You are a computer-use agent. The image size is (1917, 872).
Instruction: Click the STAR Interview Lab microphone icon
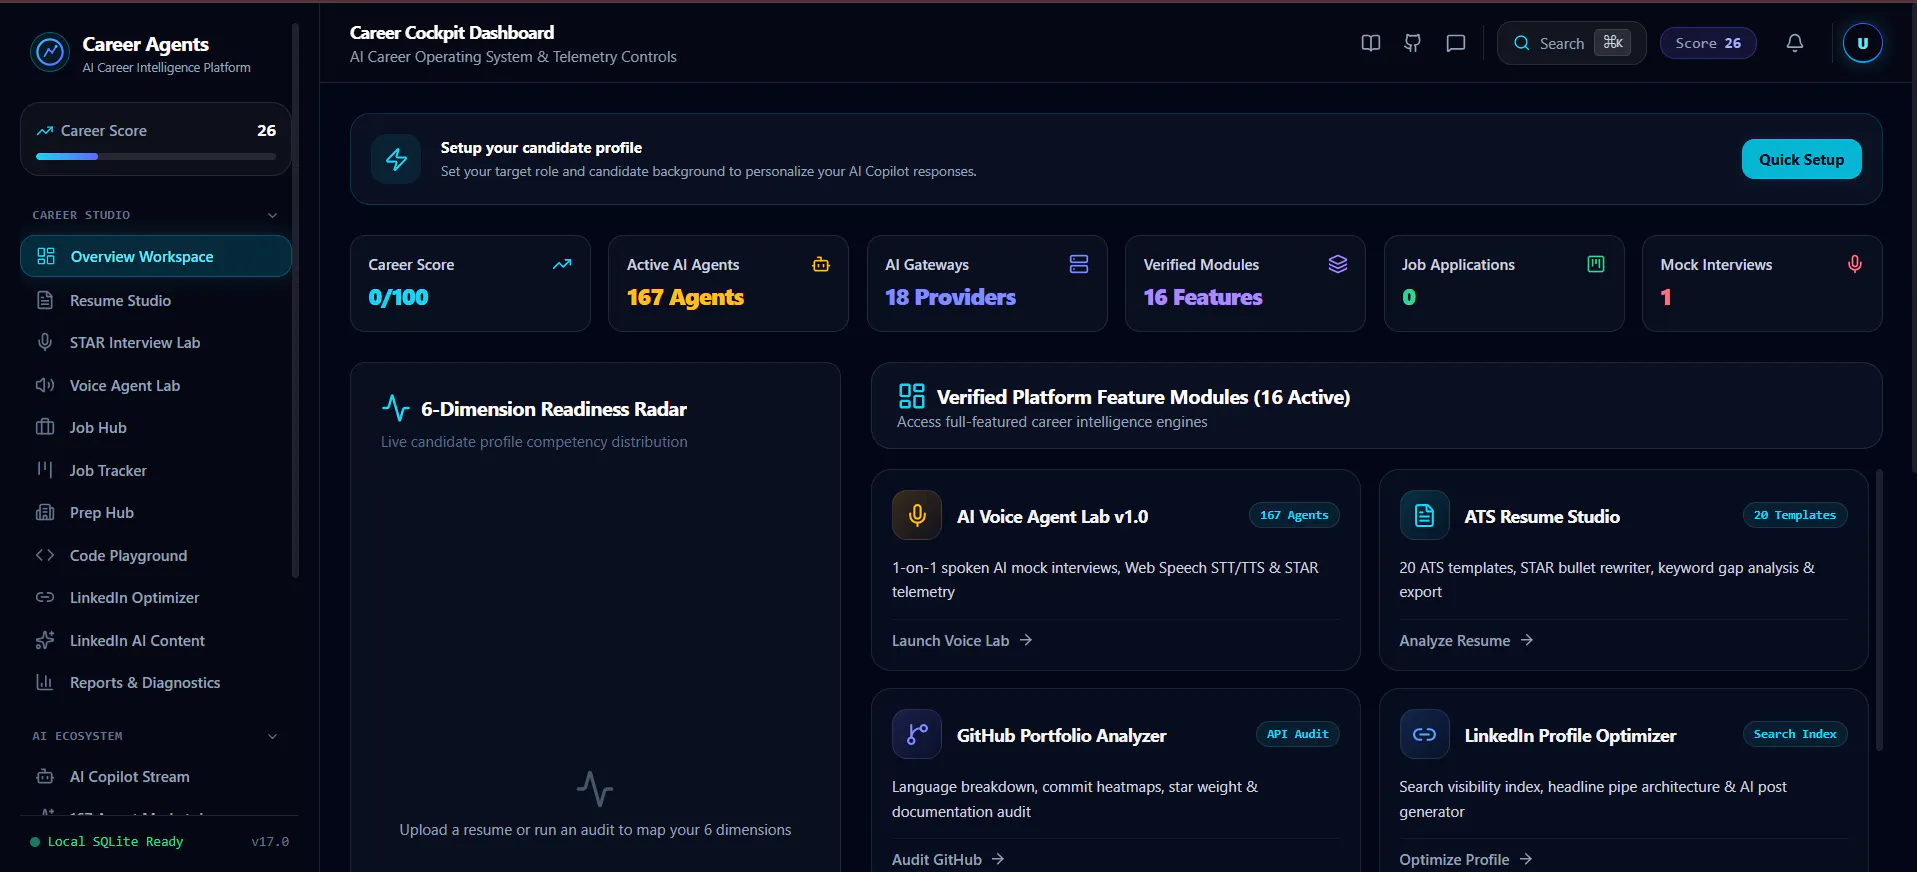tap(45, 342)
